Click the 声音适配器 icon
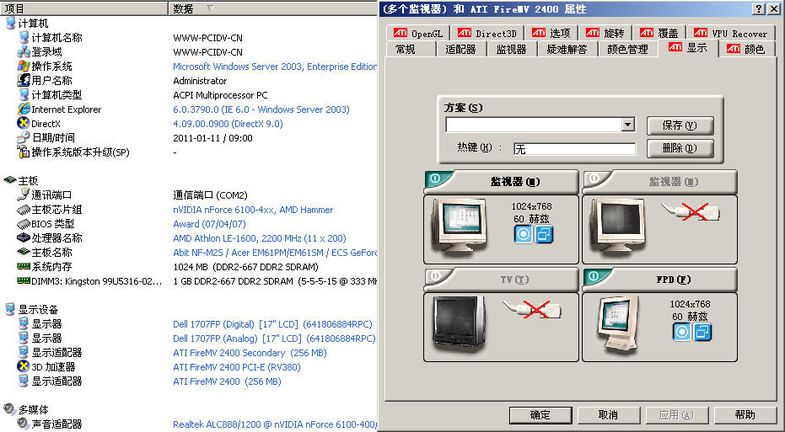 tap(24, 423)
